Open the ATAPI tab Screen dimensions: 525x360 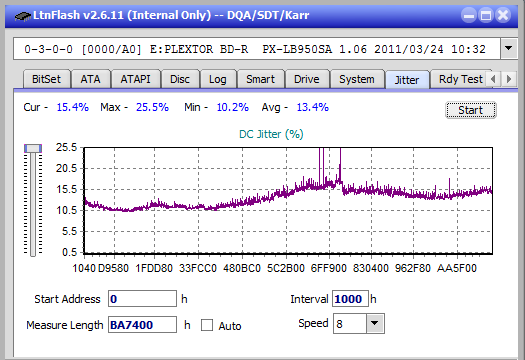coord(135,79)
